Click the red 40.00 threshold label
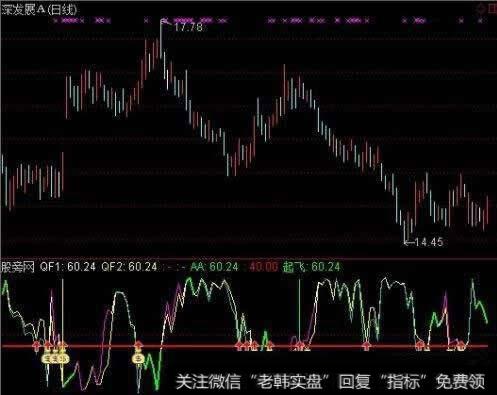Screen dimensions: 497x395 (263, 267)
